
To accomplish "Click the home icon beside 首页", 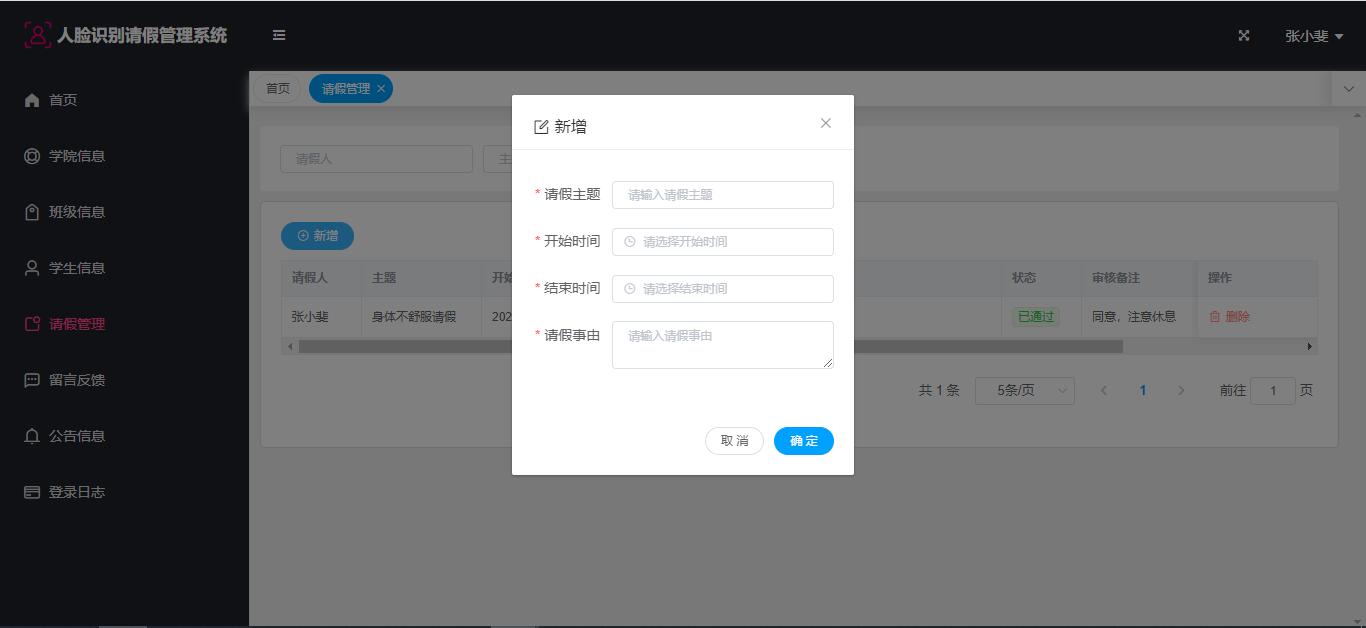I will (x=32, y=100).
